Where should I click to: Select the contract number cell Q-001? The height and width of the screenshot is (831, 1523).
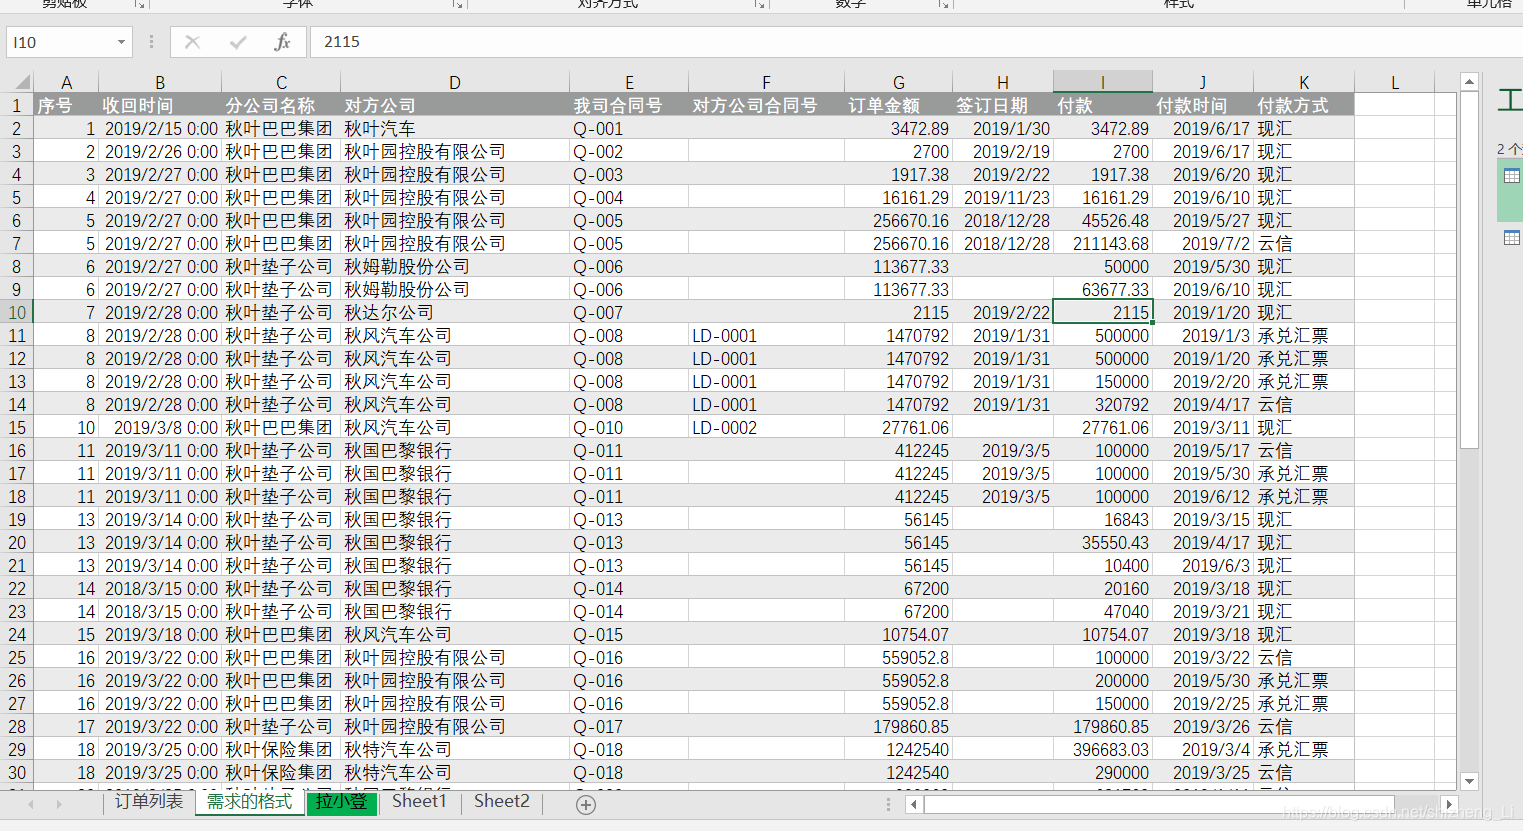pyautogui.click(x=629, y=128)
